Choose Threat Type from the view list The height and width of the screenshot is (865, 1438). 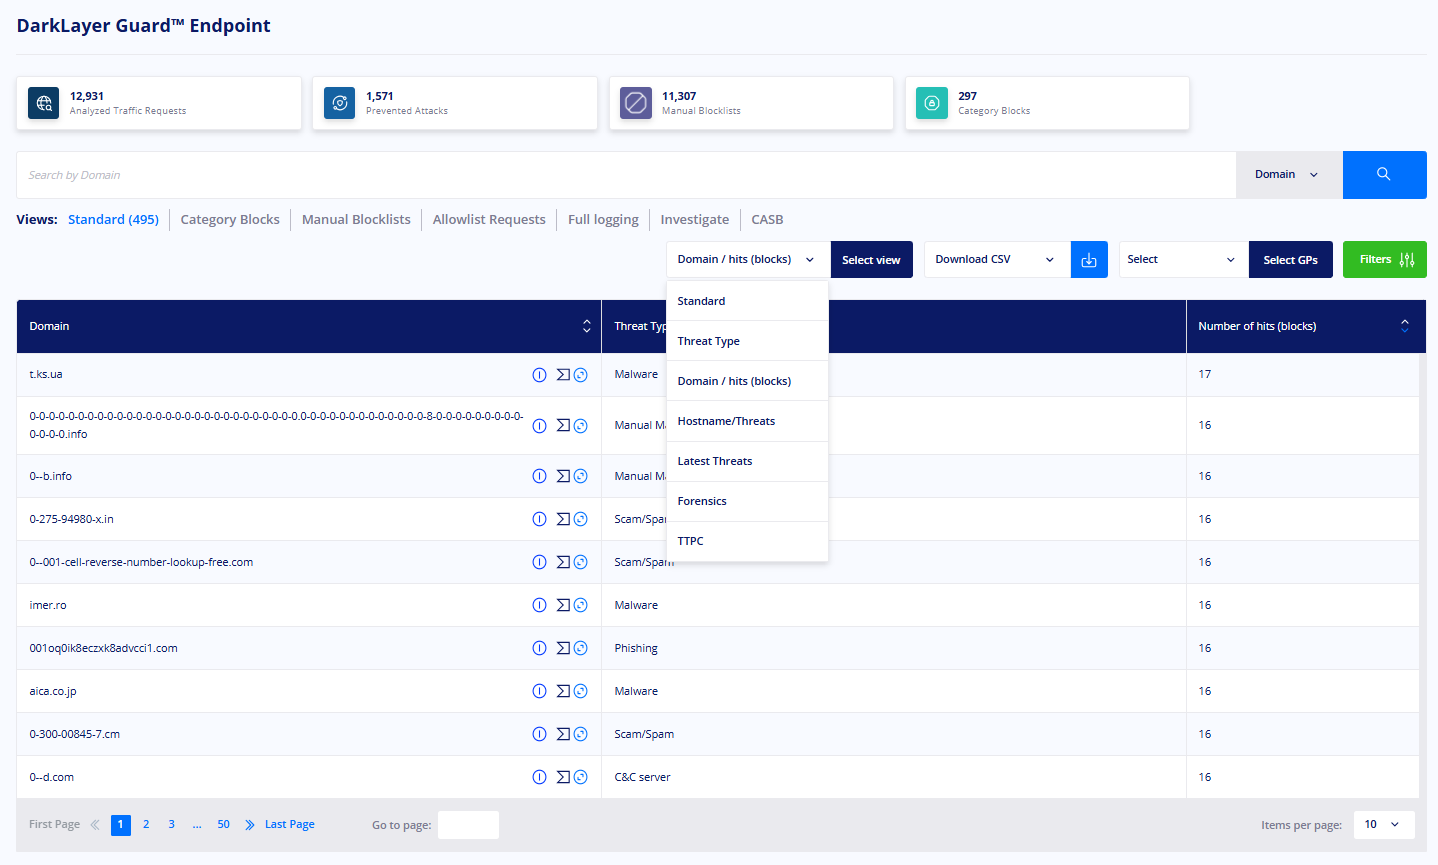[x=747, y=341]
